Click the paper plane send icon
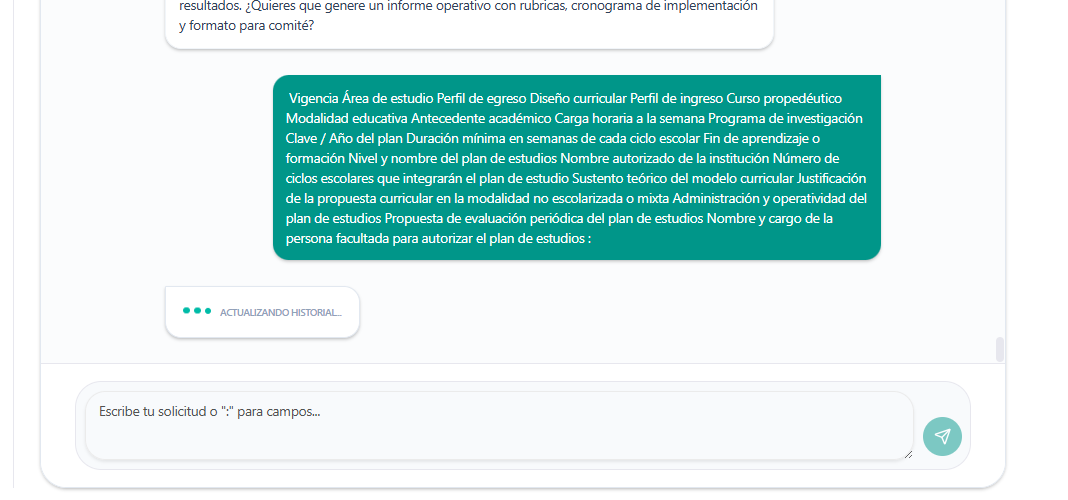Image resolution: width=1068 pixels, height=500 pixels. click(942, 436)
